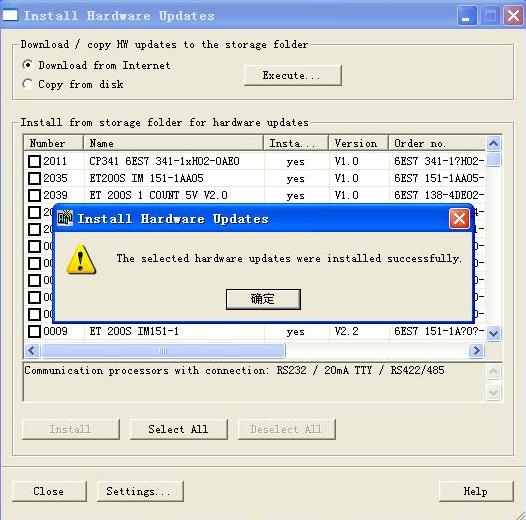Minimize the Install Hardware Updates window
The height and width of the screenshot is (520, 526).
[x=466, y=16]
